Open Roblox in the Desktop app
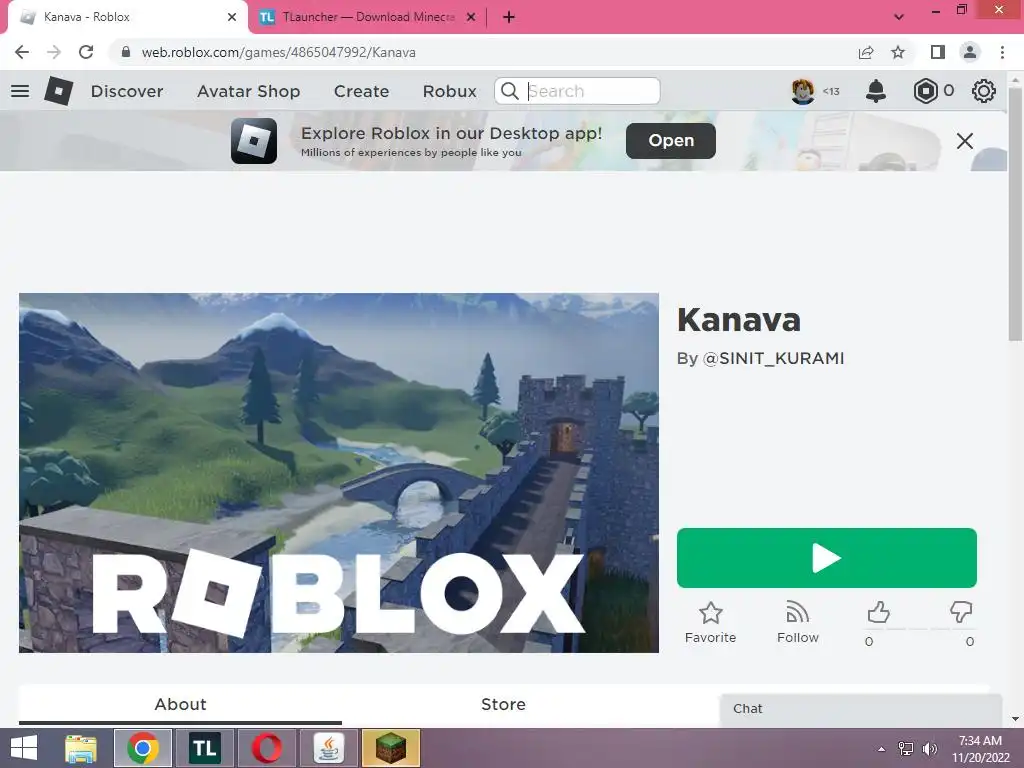1024x768 pixels. pos(671,140)
